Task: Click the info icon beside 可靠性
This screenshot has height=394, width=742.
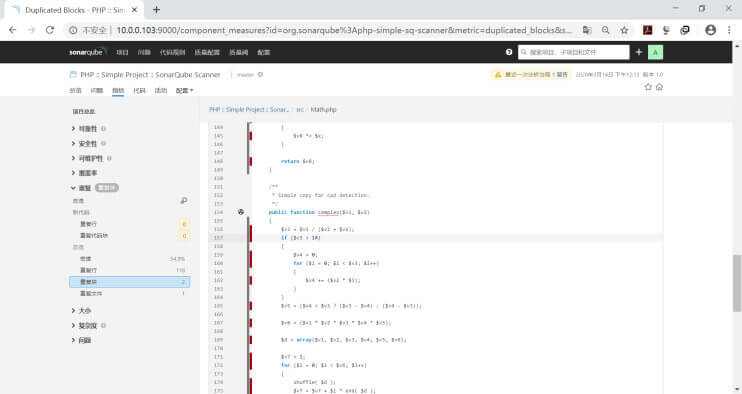Action: tap(103, 129)
